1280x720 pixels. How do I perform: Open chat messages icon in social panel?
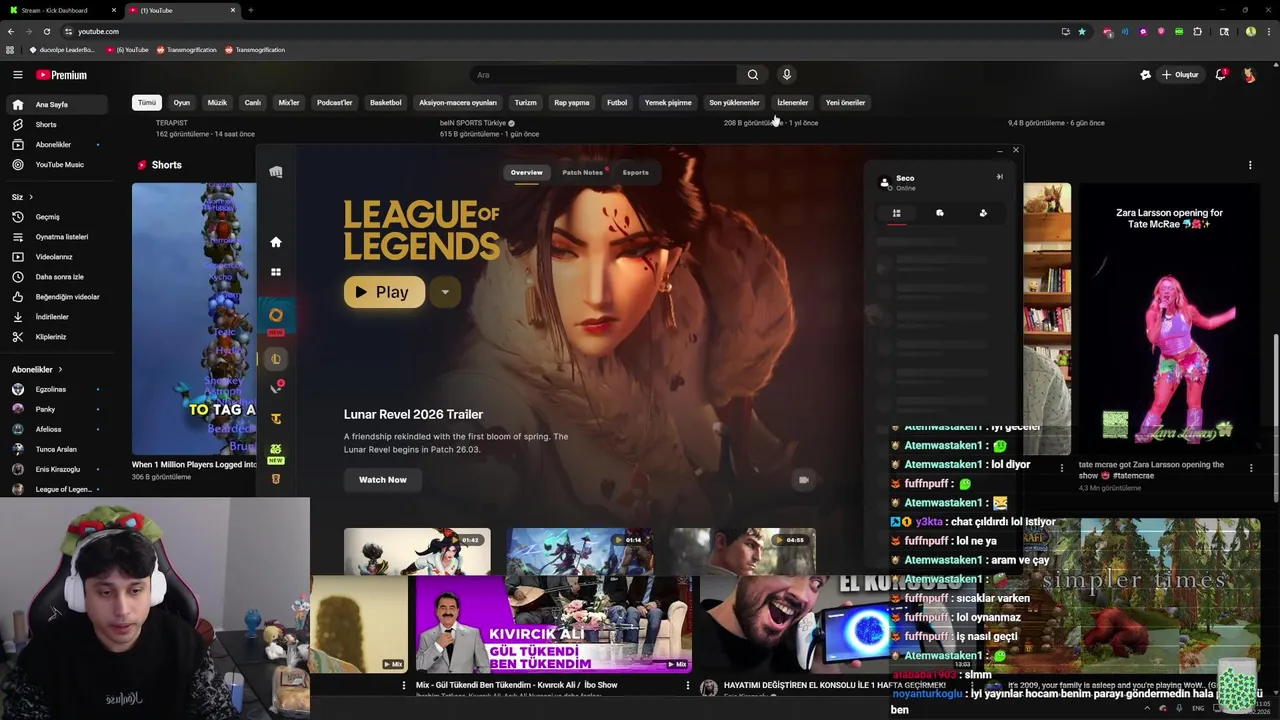(940, 213)
